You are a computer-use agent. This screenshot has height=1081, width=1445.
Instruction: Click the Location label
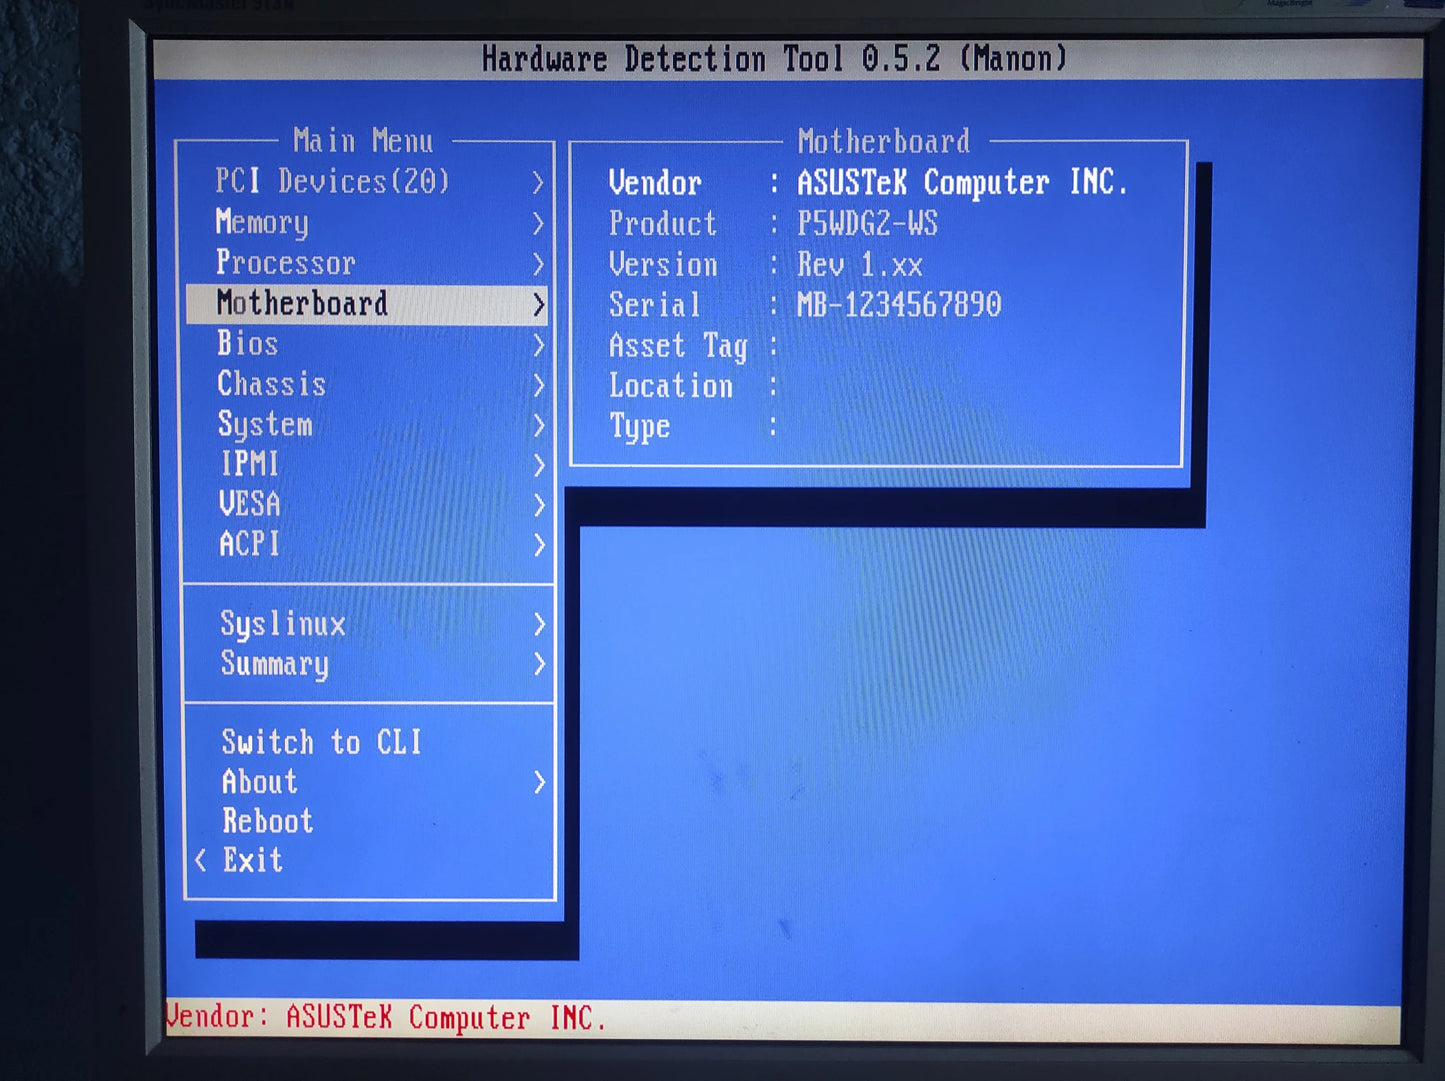[x=671, y=386]
